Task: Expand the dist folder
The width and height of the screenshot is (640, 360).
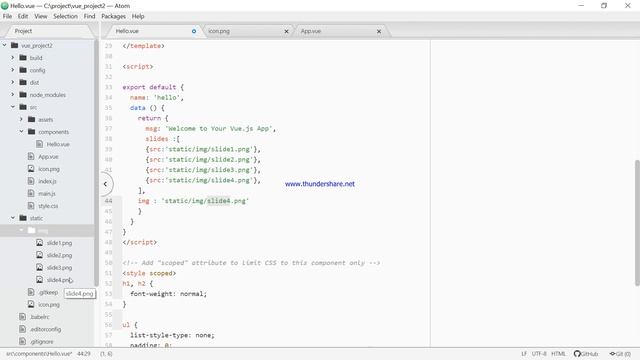Action: click(13, 82)
